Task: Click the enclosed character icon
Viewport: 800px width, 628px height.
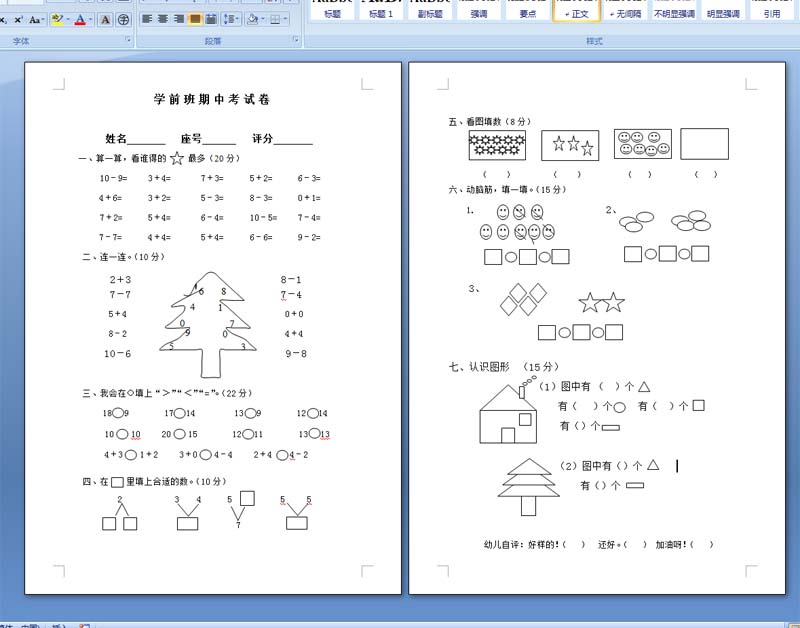Action: (123, 20)
